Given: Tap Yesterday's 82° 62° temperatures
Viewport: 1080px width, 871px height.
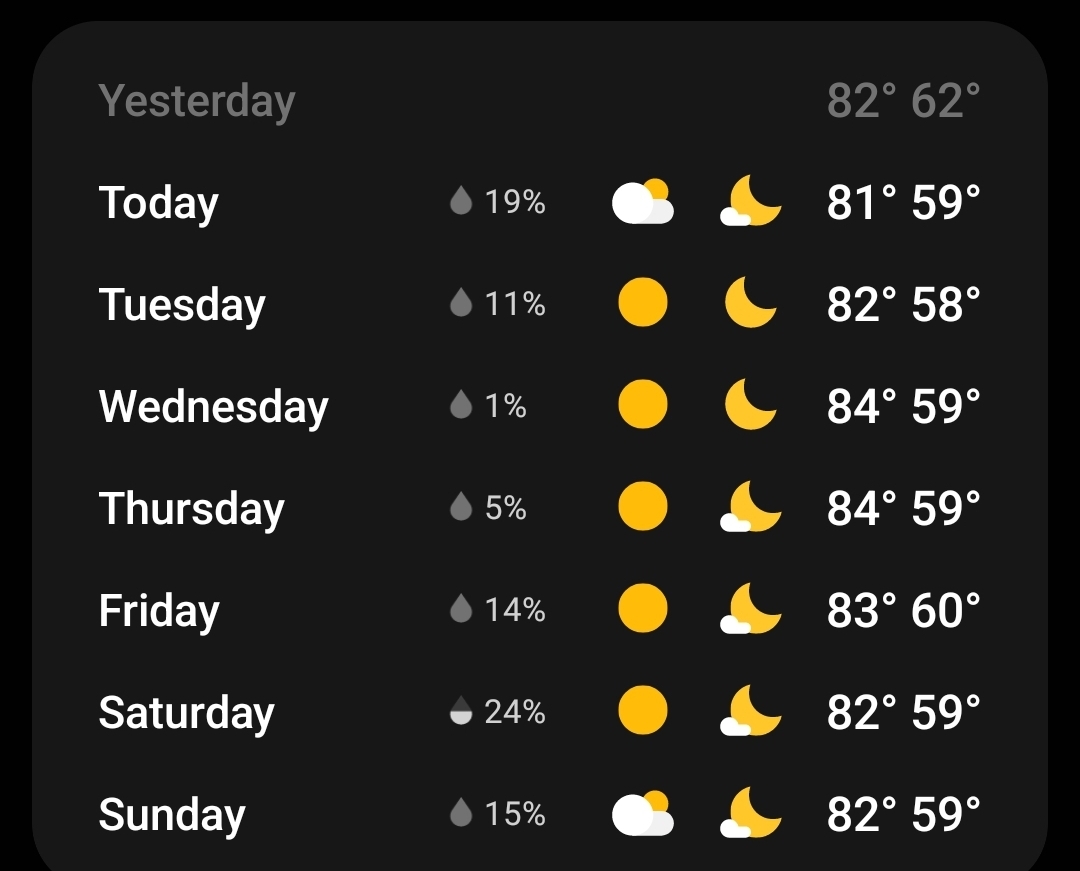Looking at the screenshot, I should click(903, 101).
